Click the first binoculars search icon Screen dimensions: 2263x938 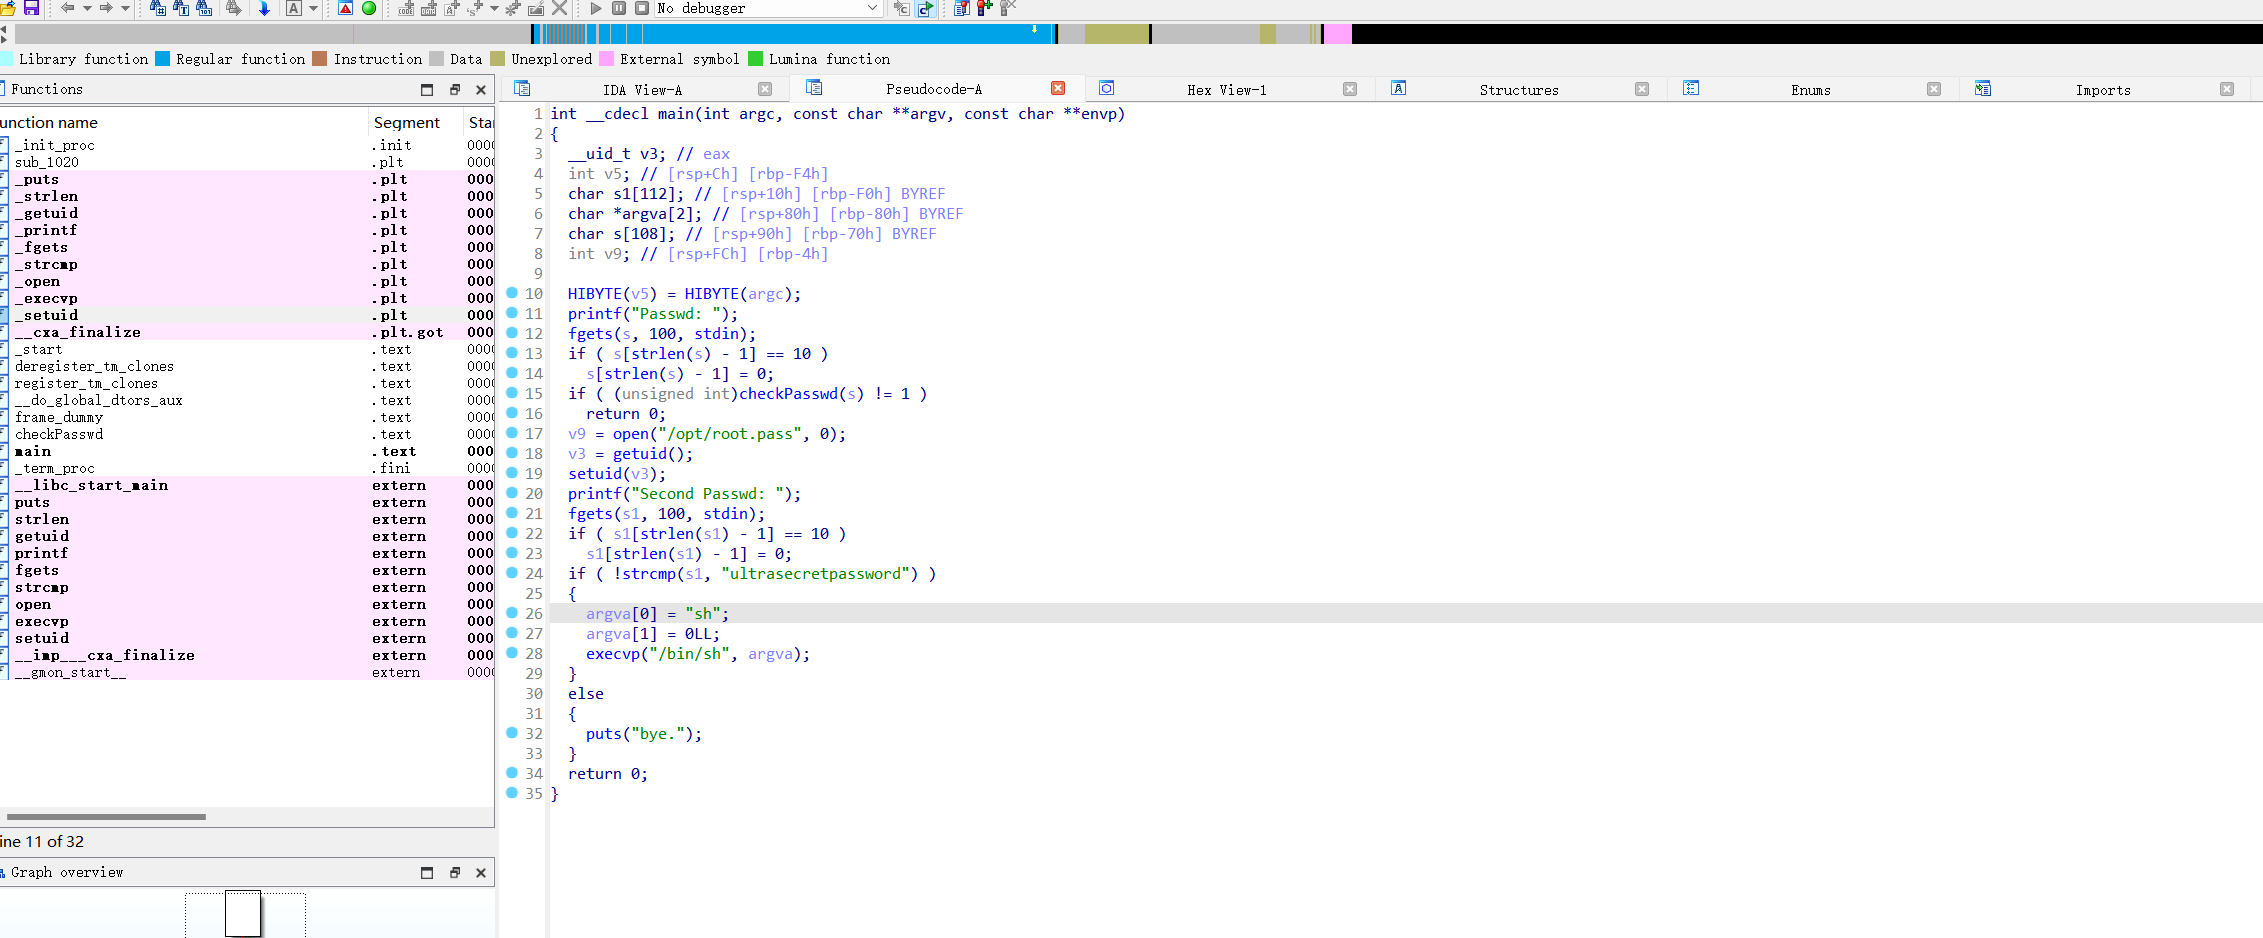(x=157, y=8)
